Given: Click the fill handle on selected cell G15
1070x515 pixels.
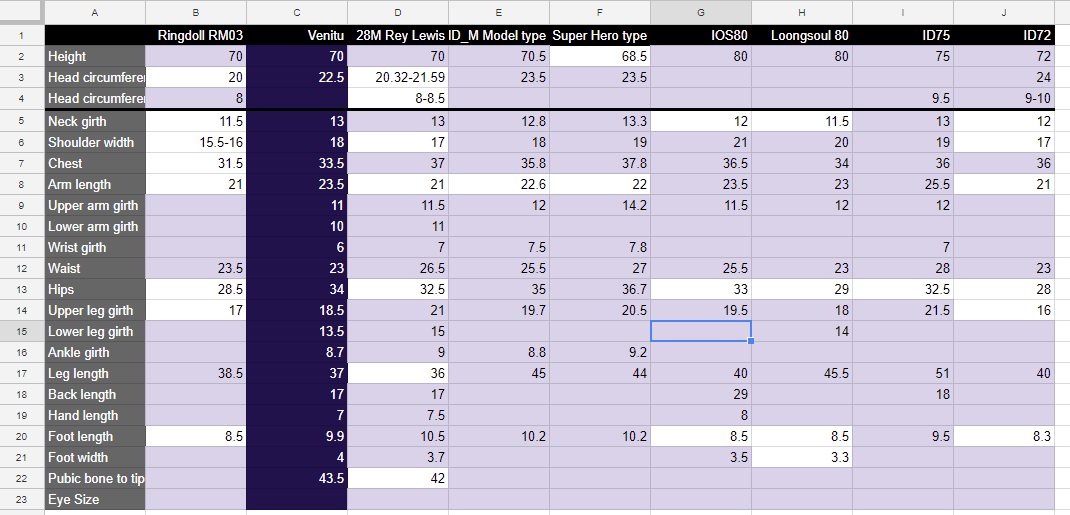Looking at the screenshot, I should [751, 340].
